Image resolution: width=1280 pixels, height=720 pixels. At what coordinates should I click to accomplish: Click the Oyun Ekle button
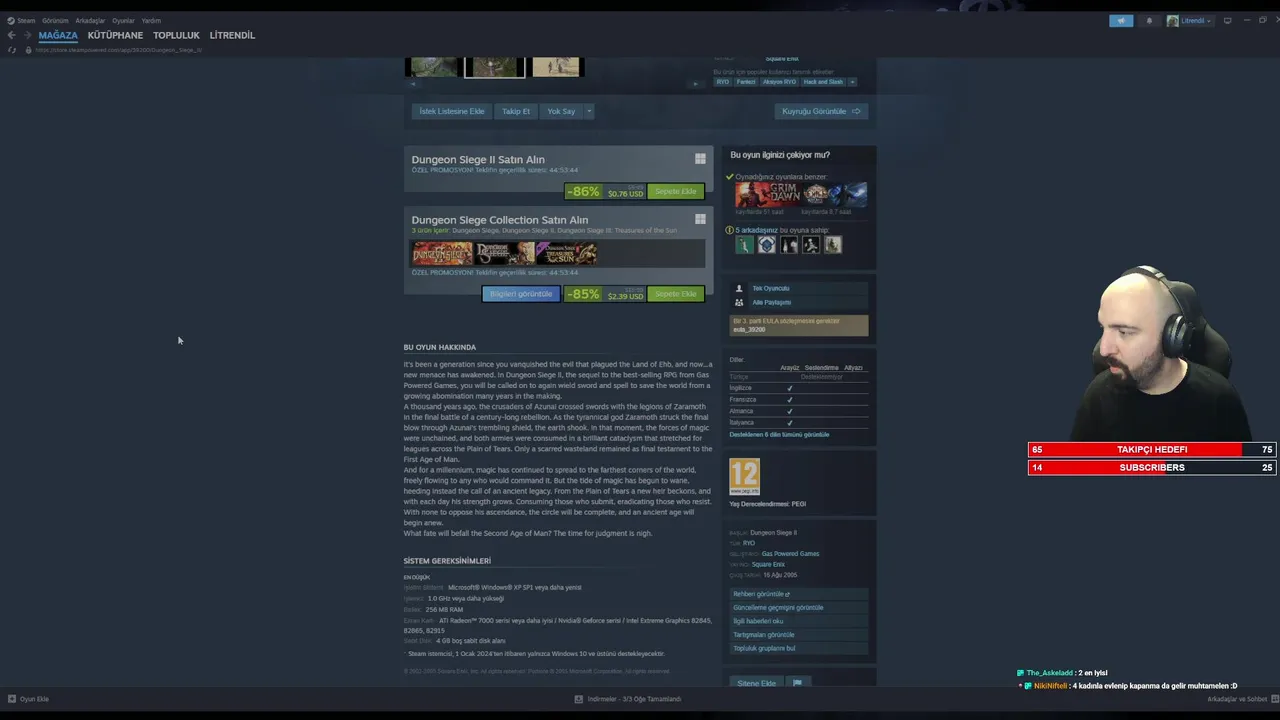point(28,699)
